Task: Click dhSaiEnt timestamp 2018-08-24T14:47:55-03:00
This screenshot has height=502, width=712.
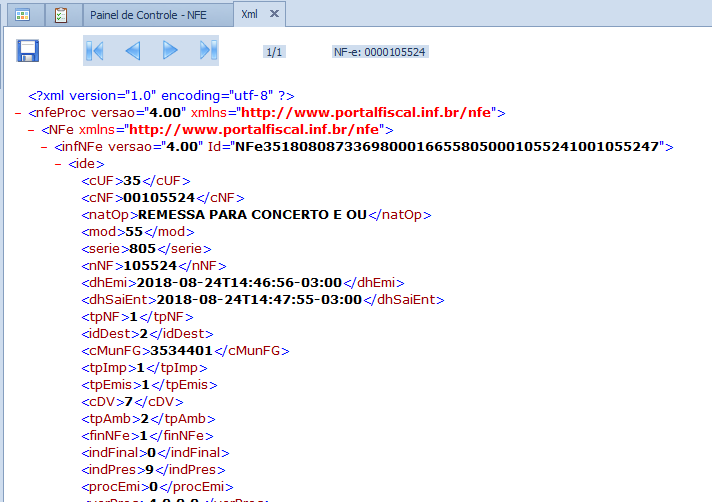Action: [259, 300]
